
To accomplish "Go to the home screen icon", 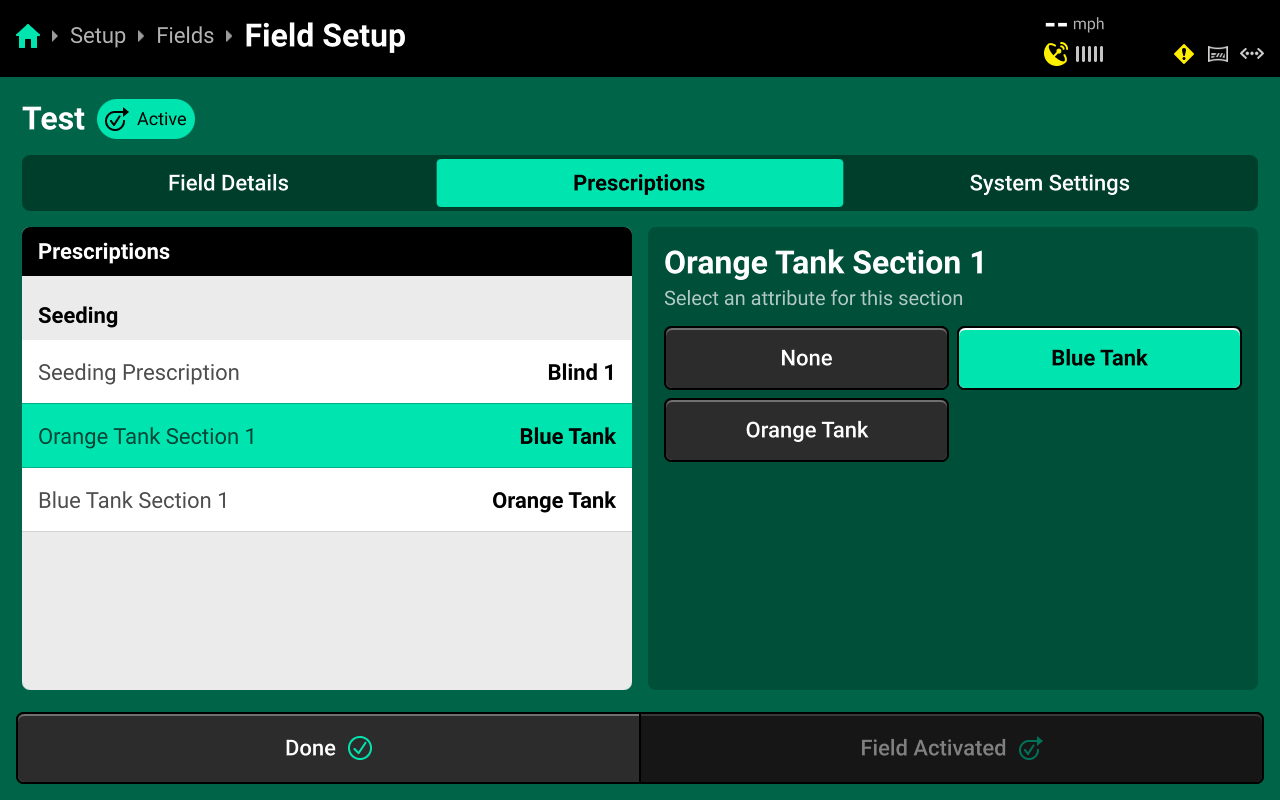I will click(x=28, y=37).
